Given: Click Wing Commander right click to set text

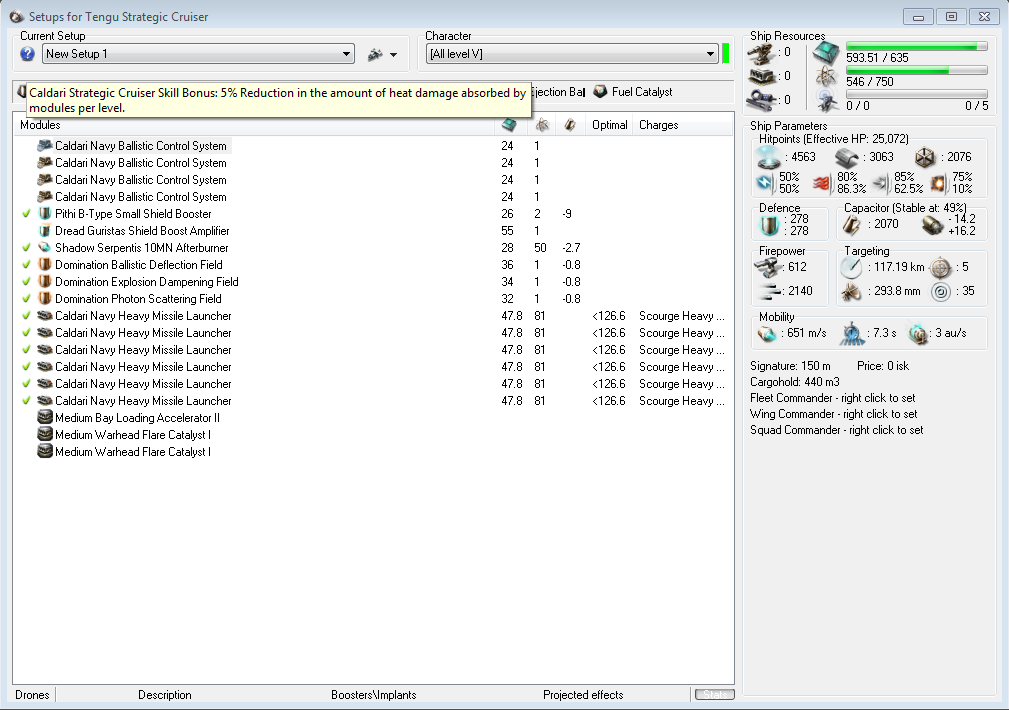Looking at the screenshot, I should click(x=834, y=415).
